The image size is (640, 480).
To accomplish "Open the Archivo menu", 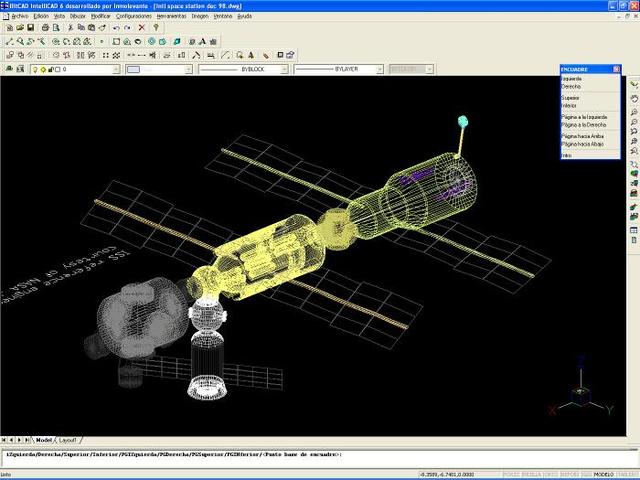I will [20, 16].
